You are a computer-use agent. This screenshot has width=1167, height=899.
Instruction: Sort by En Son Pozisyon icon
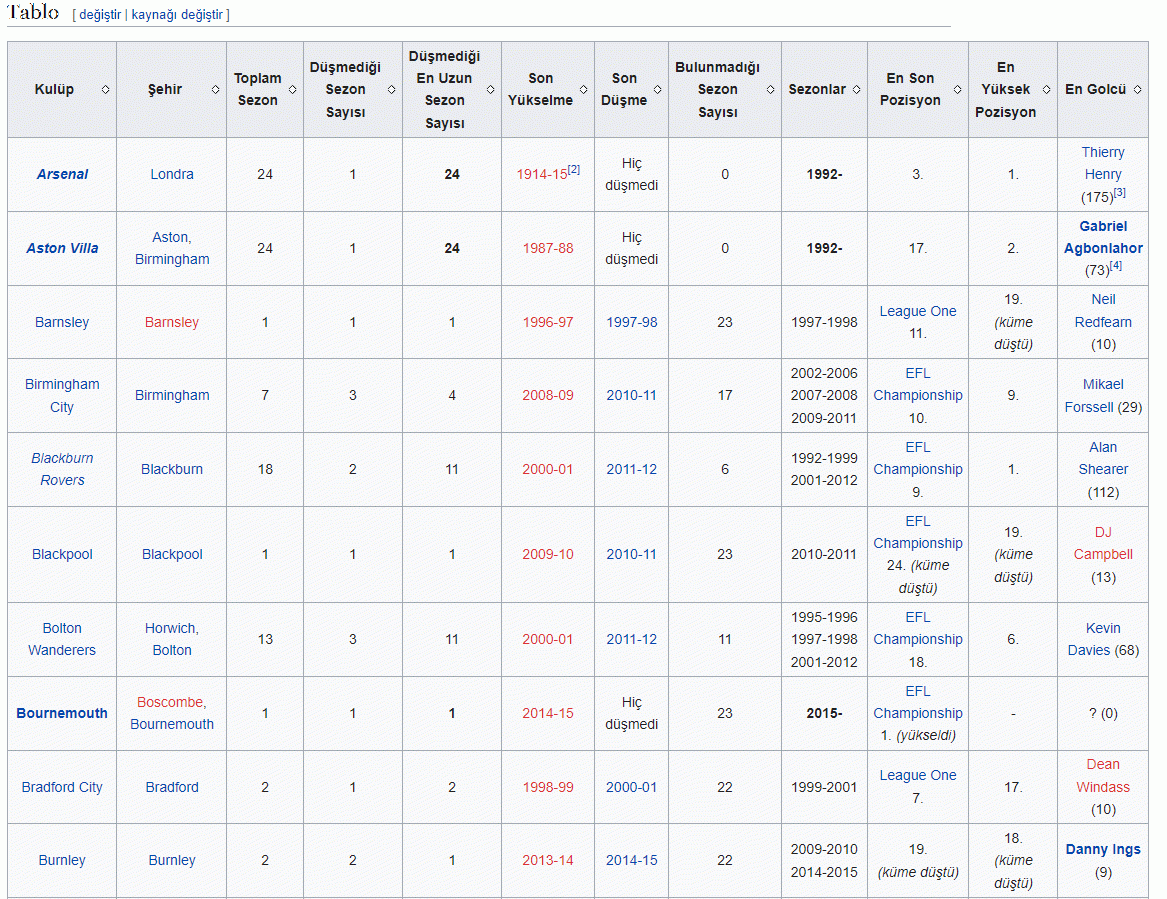click(x=957, y=90)
